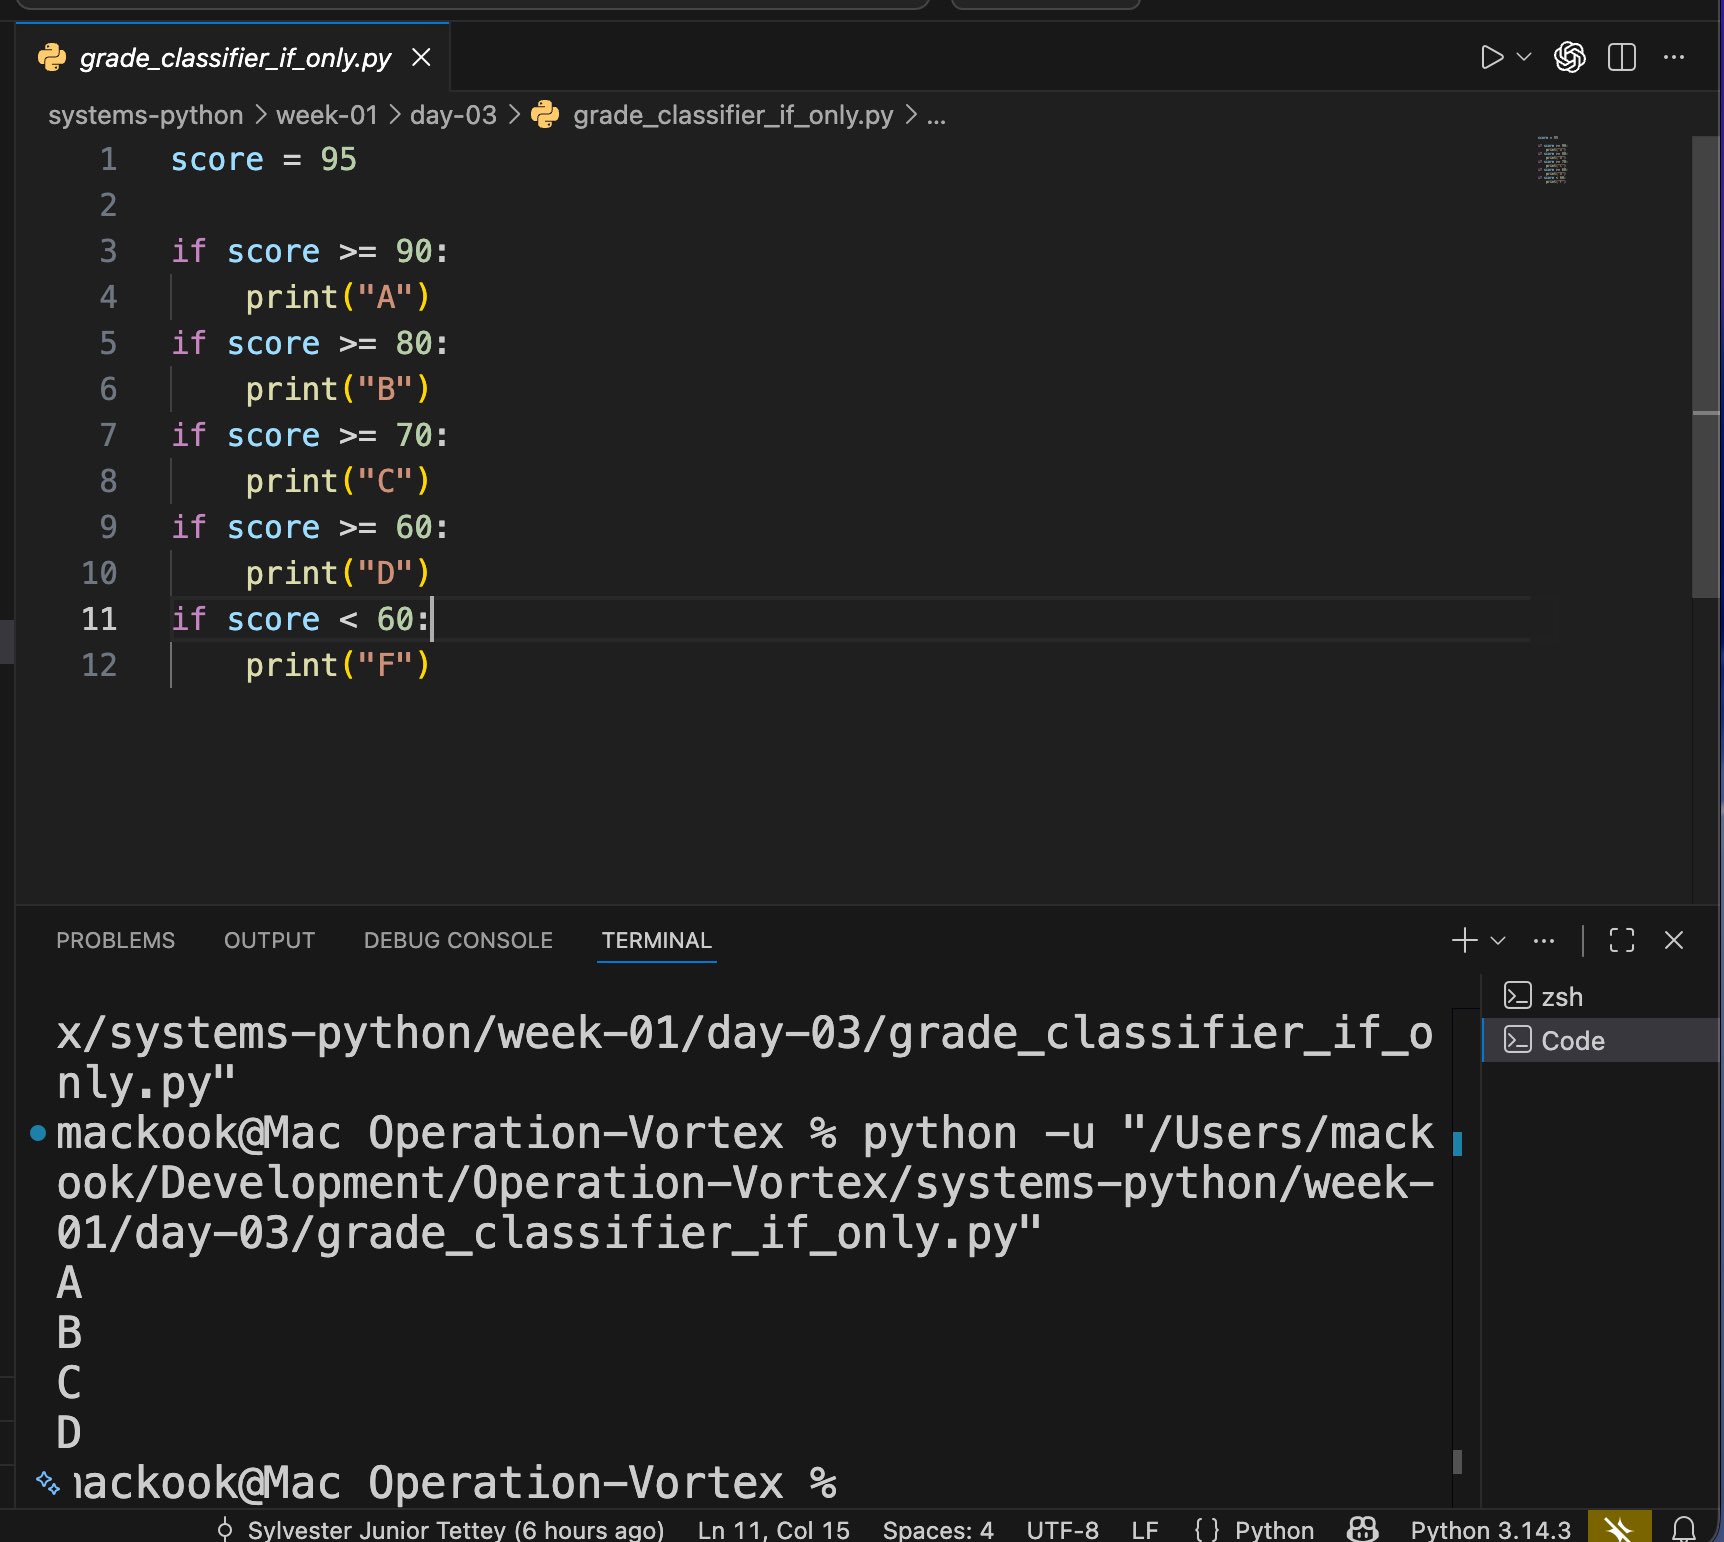Viewport: 1724px width, 1542px height.
Task: Click week-01 in the breadcrumb path
Action: click(x=326, y=115)
